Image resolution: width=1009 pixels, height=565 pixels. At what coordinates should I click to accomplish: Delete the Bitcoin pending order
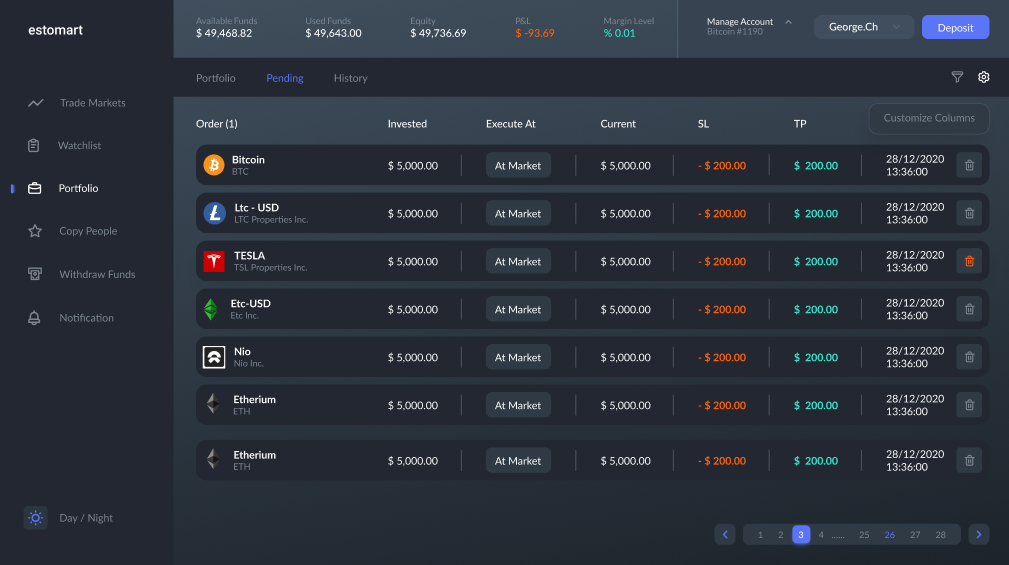click(969, 166)
